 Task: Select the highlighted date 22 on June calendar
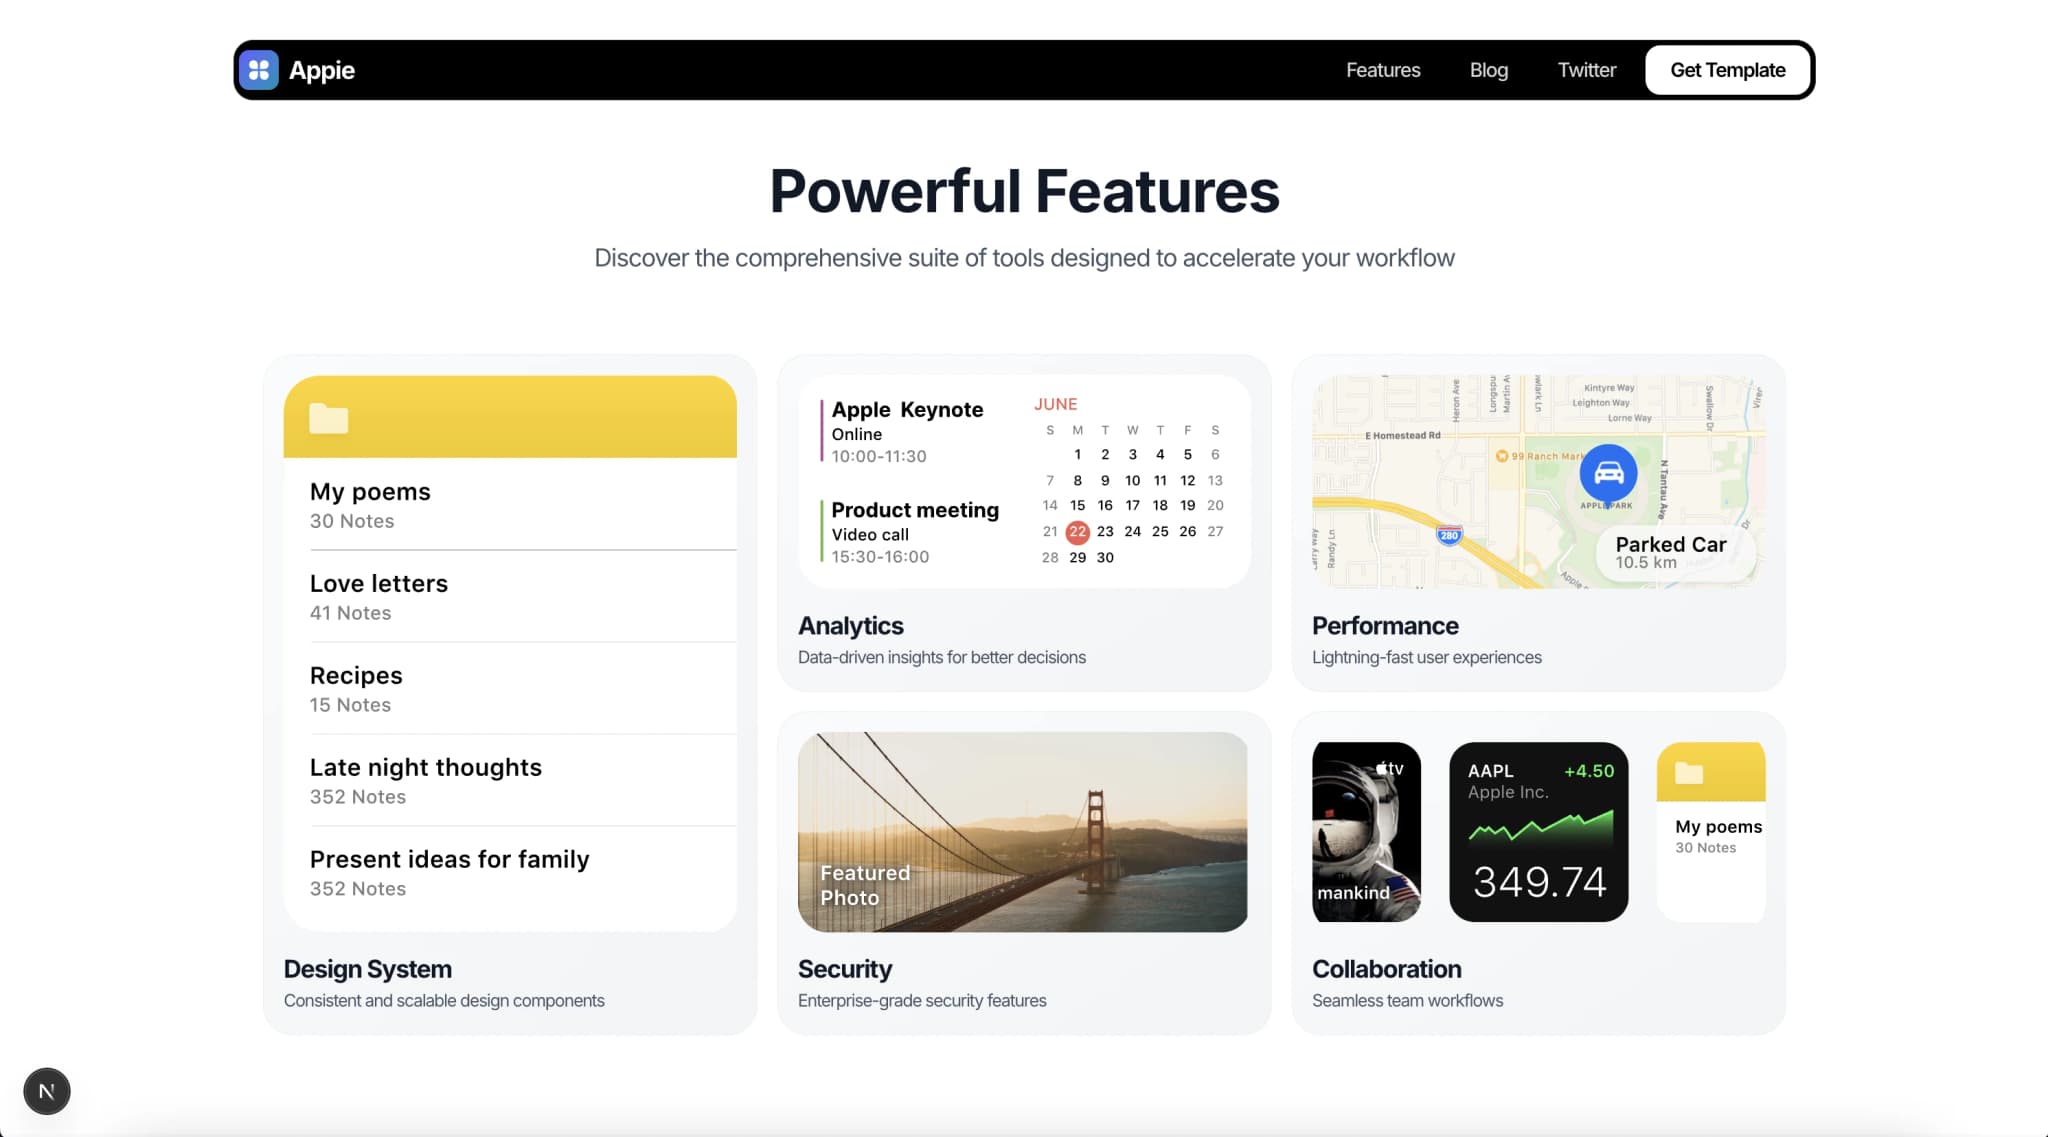[1077, 532]
